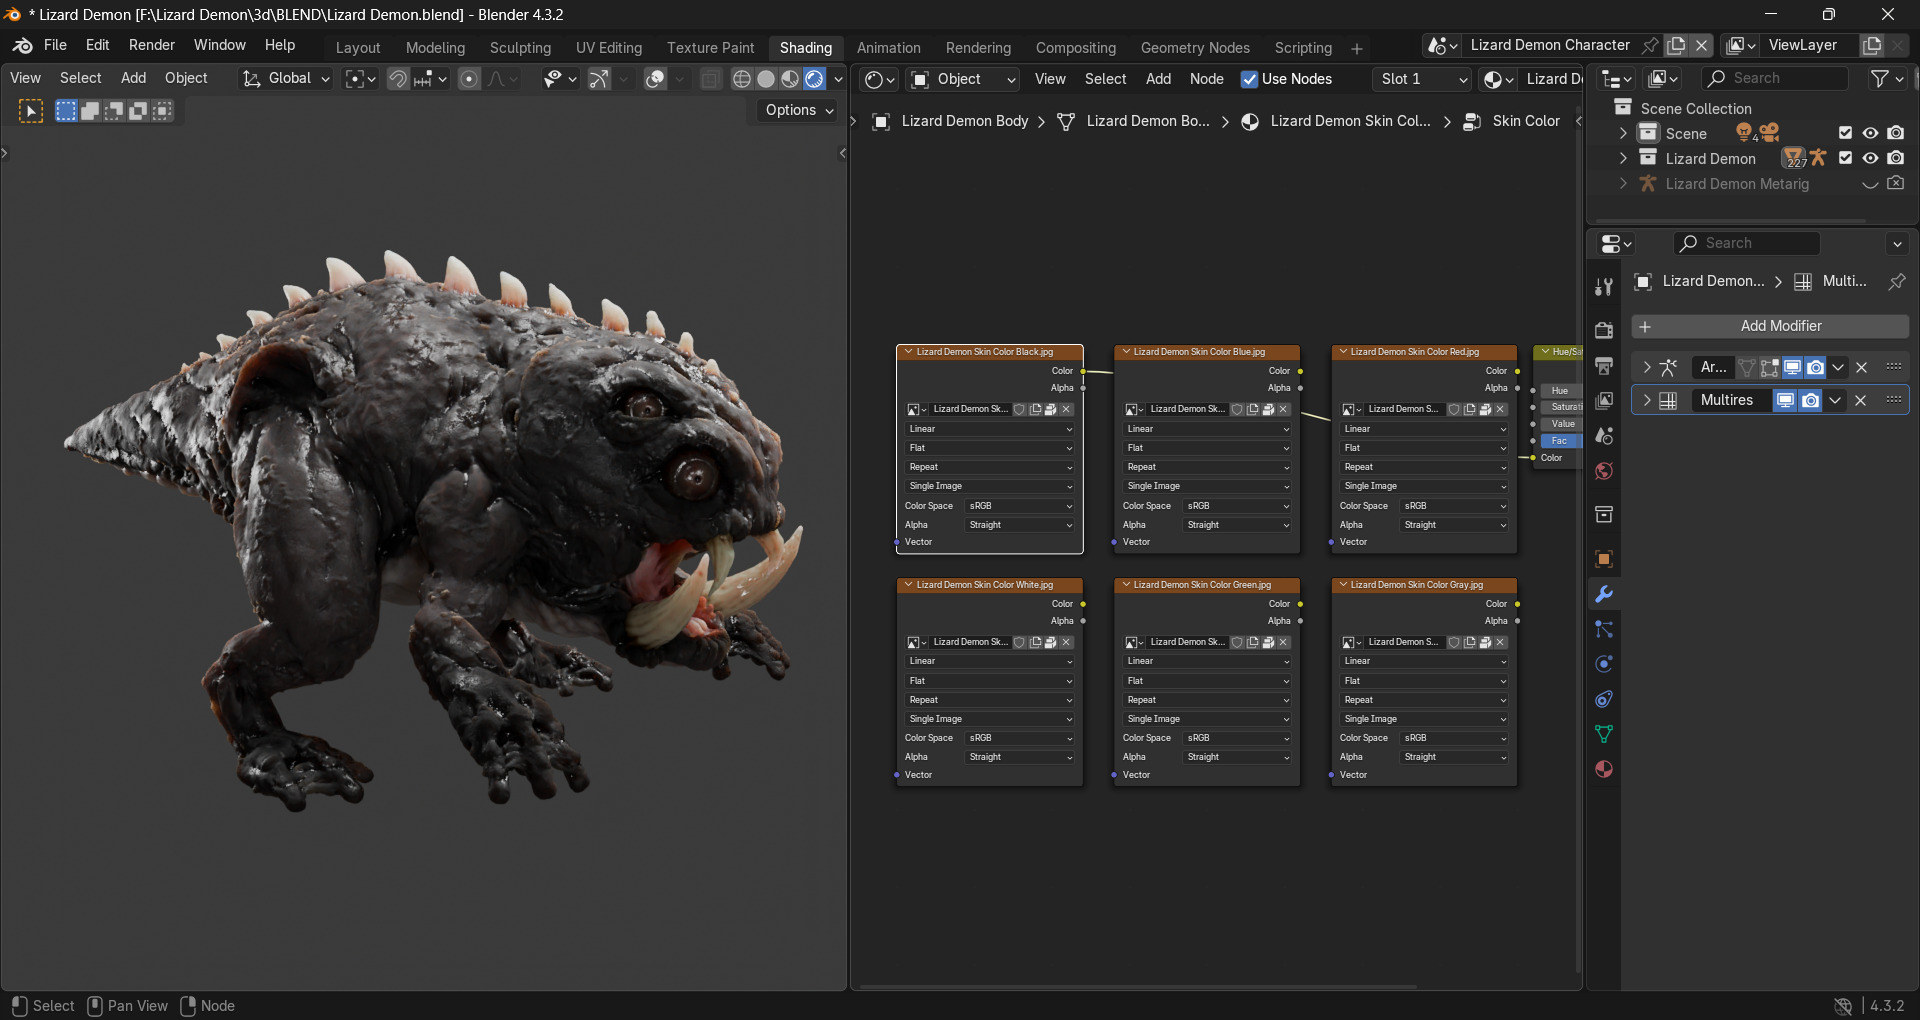
Task: Uncheck Lizard Demon collection checkbox
Action: 1845,158
